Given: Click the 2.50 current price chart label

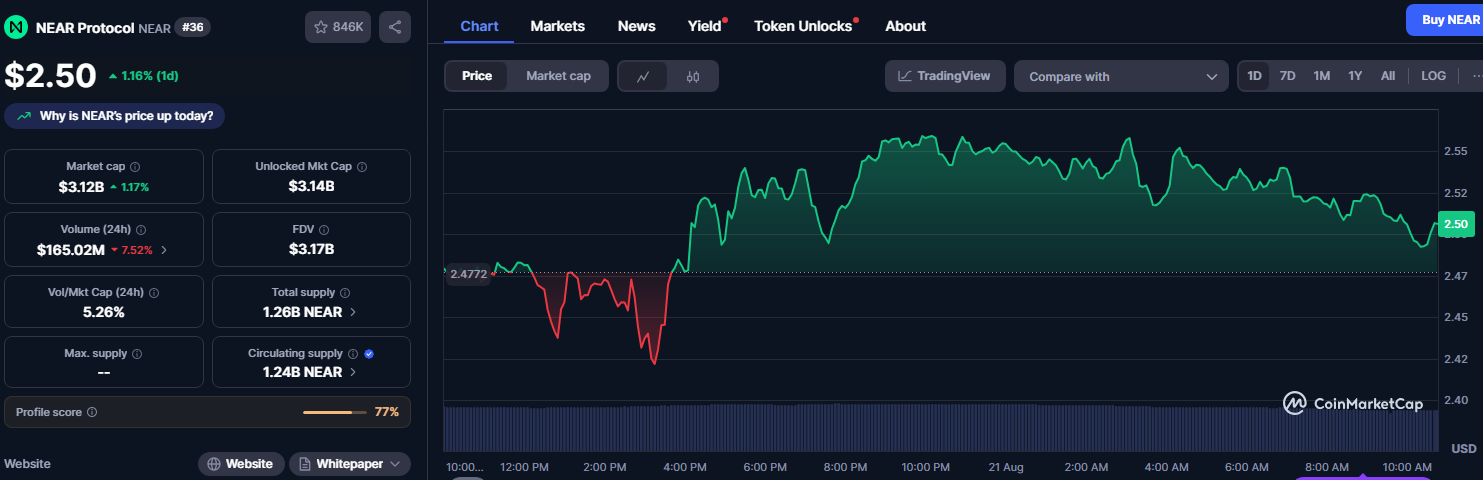Looking at the screenshot, I should point(1456,224).
